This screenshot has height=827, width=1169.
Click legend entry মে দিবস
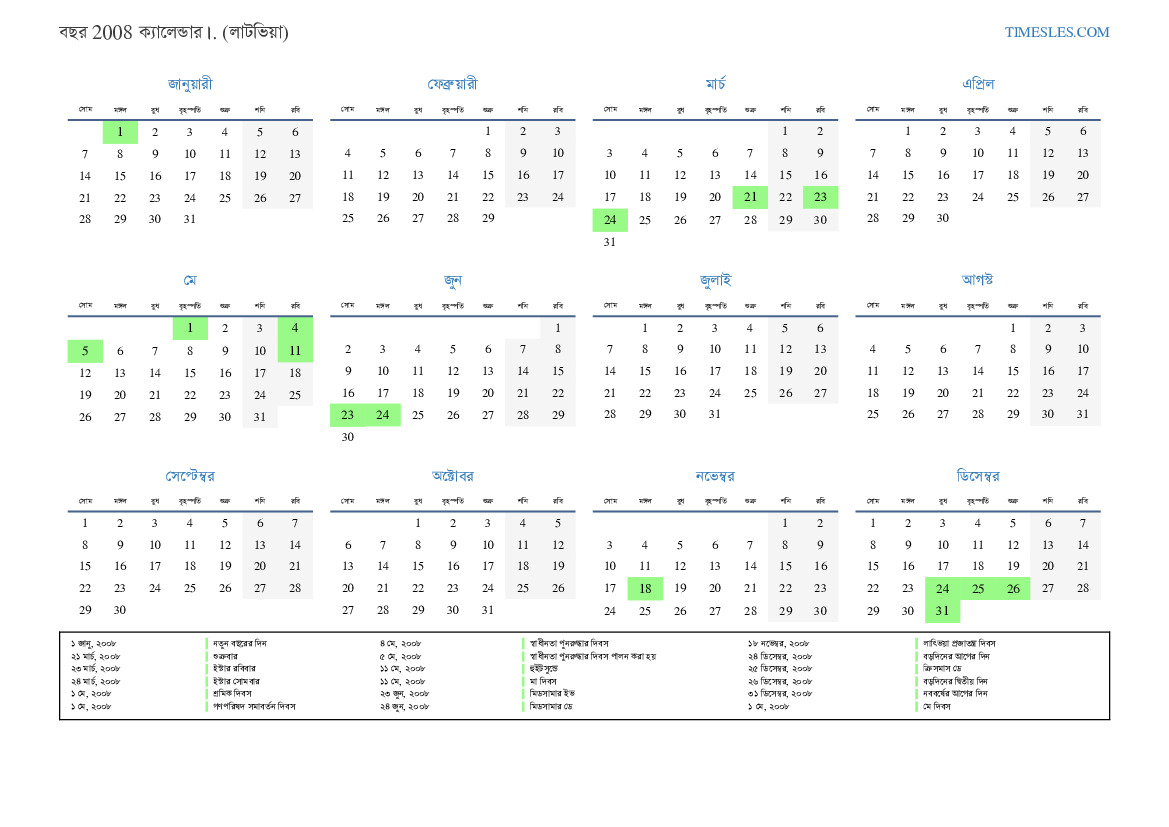tap(936, 706)
